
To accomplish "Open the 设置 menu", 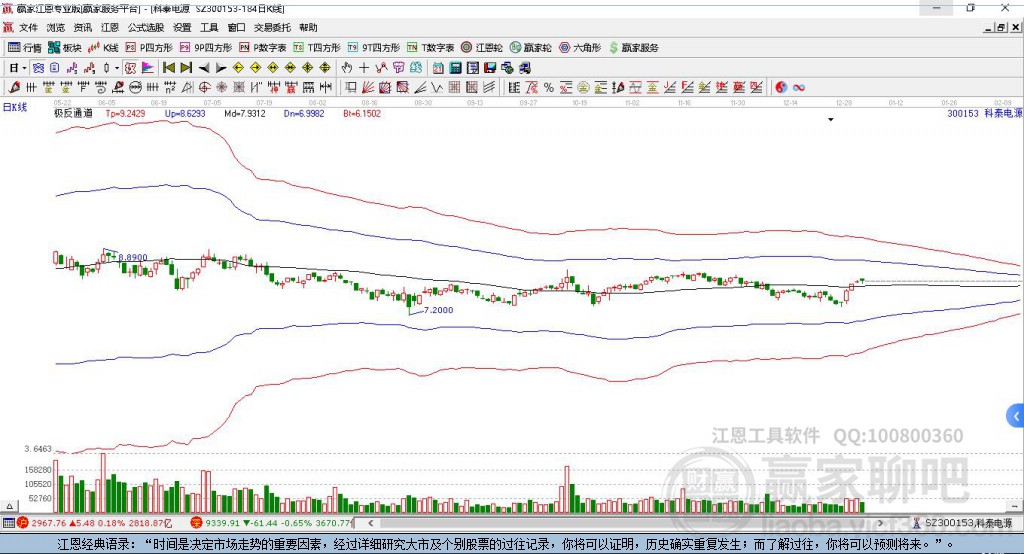I will point(182,27).
